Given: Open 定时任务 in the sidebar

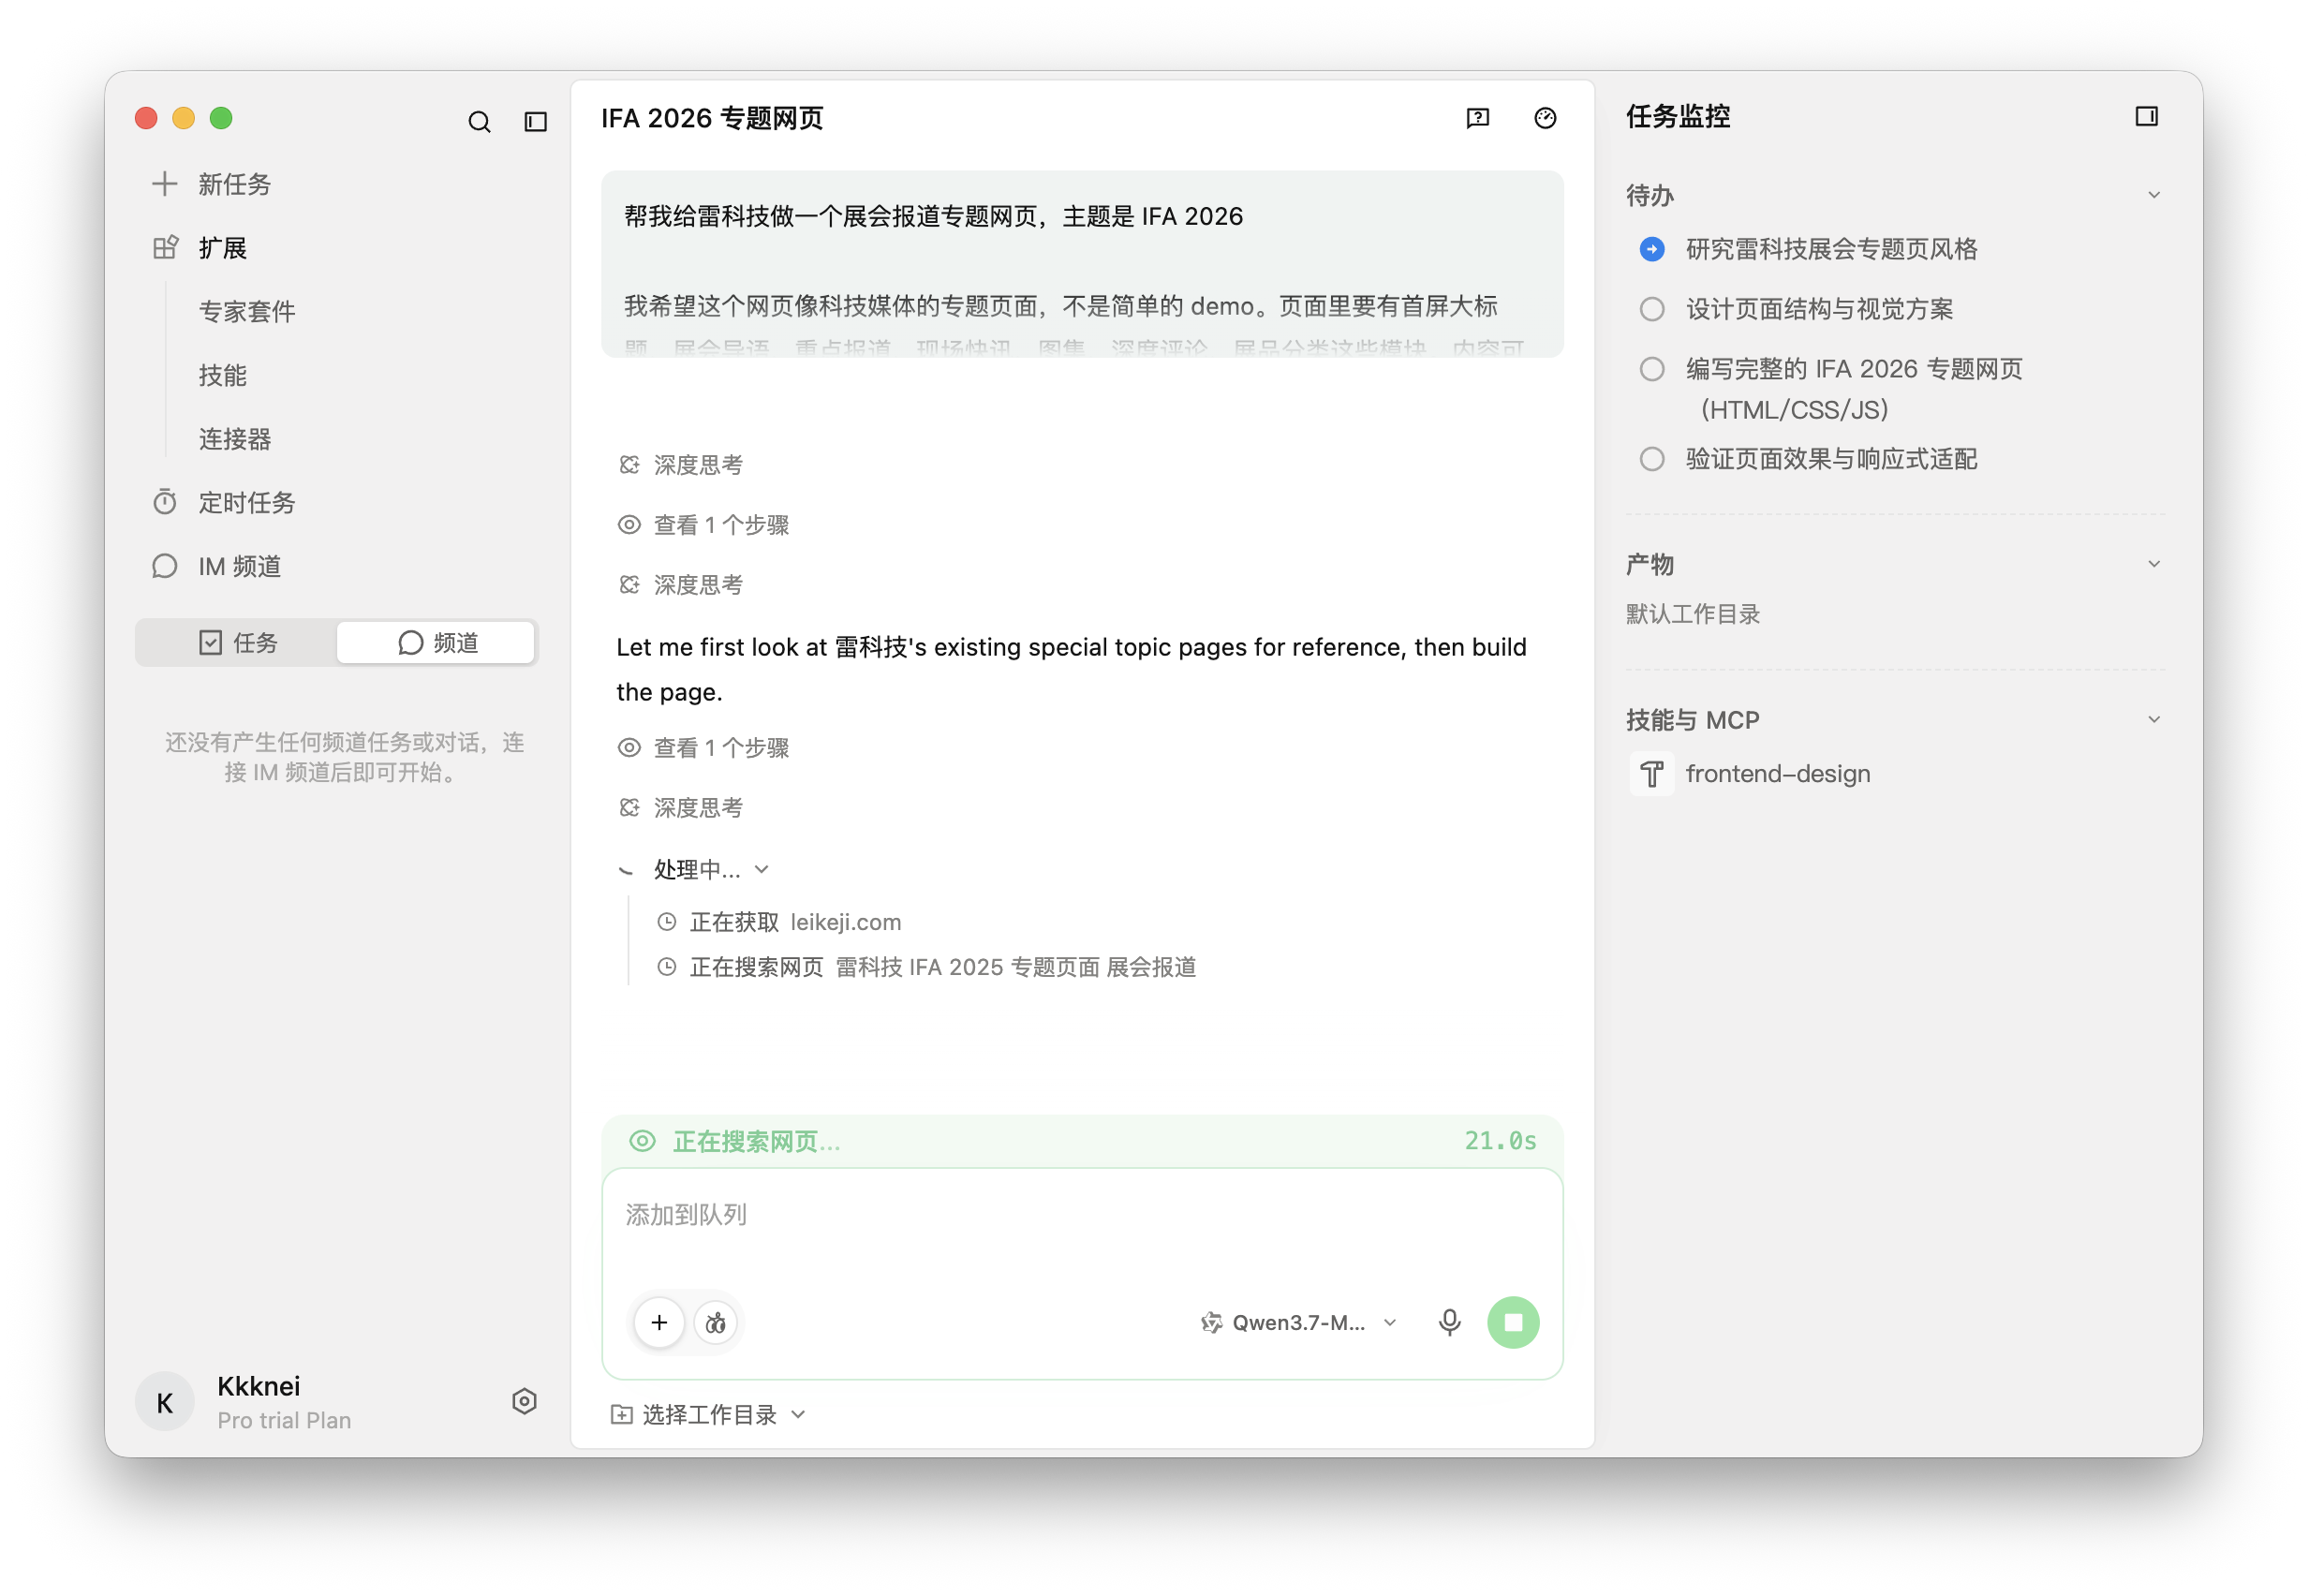Looking at the screenshot, I should click(247, 502).
